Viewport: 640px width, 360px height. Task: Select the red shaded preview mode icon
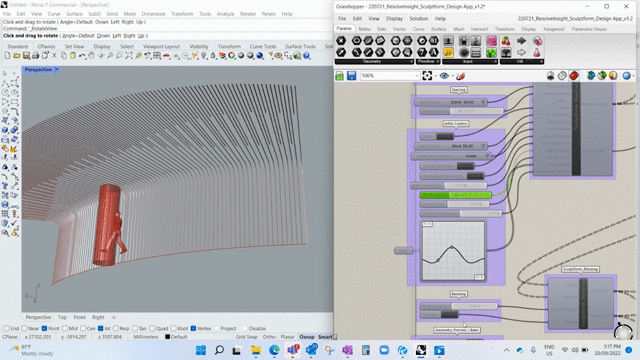pyautogui.click(x=574, y=76)
